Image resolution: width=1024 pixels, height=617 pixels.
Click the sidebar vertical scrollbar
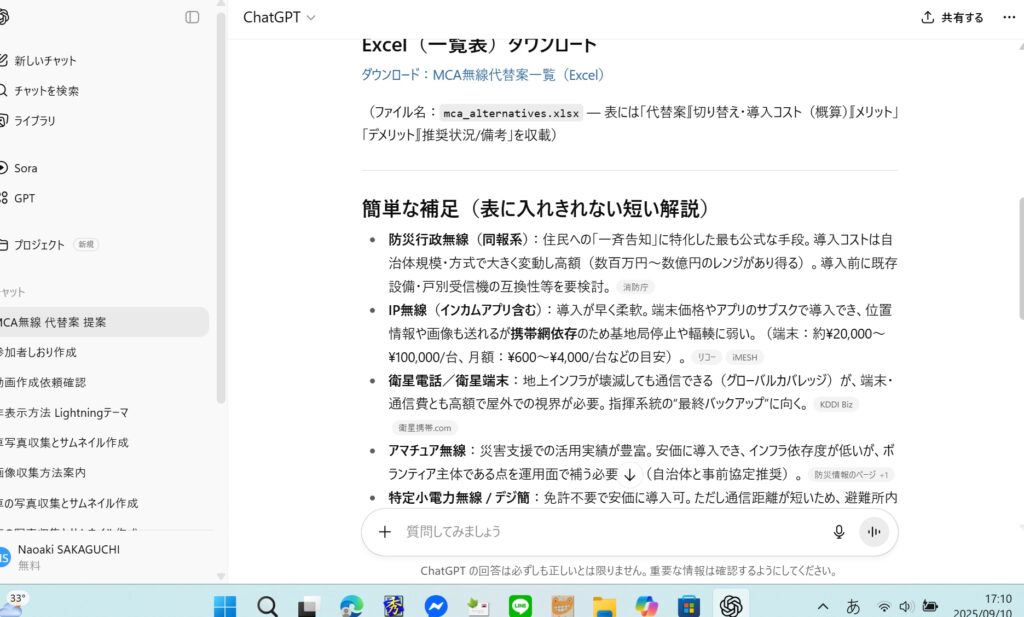221,209
